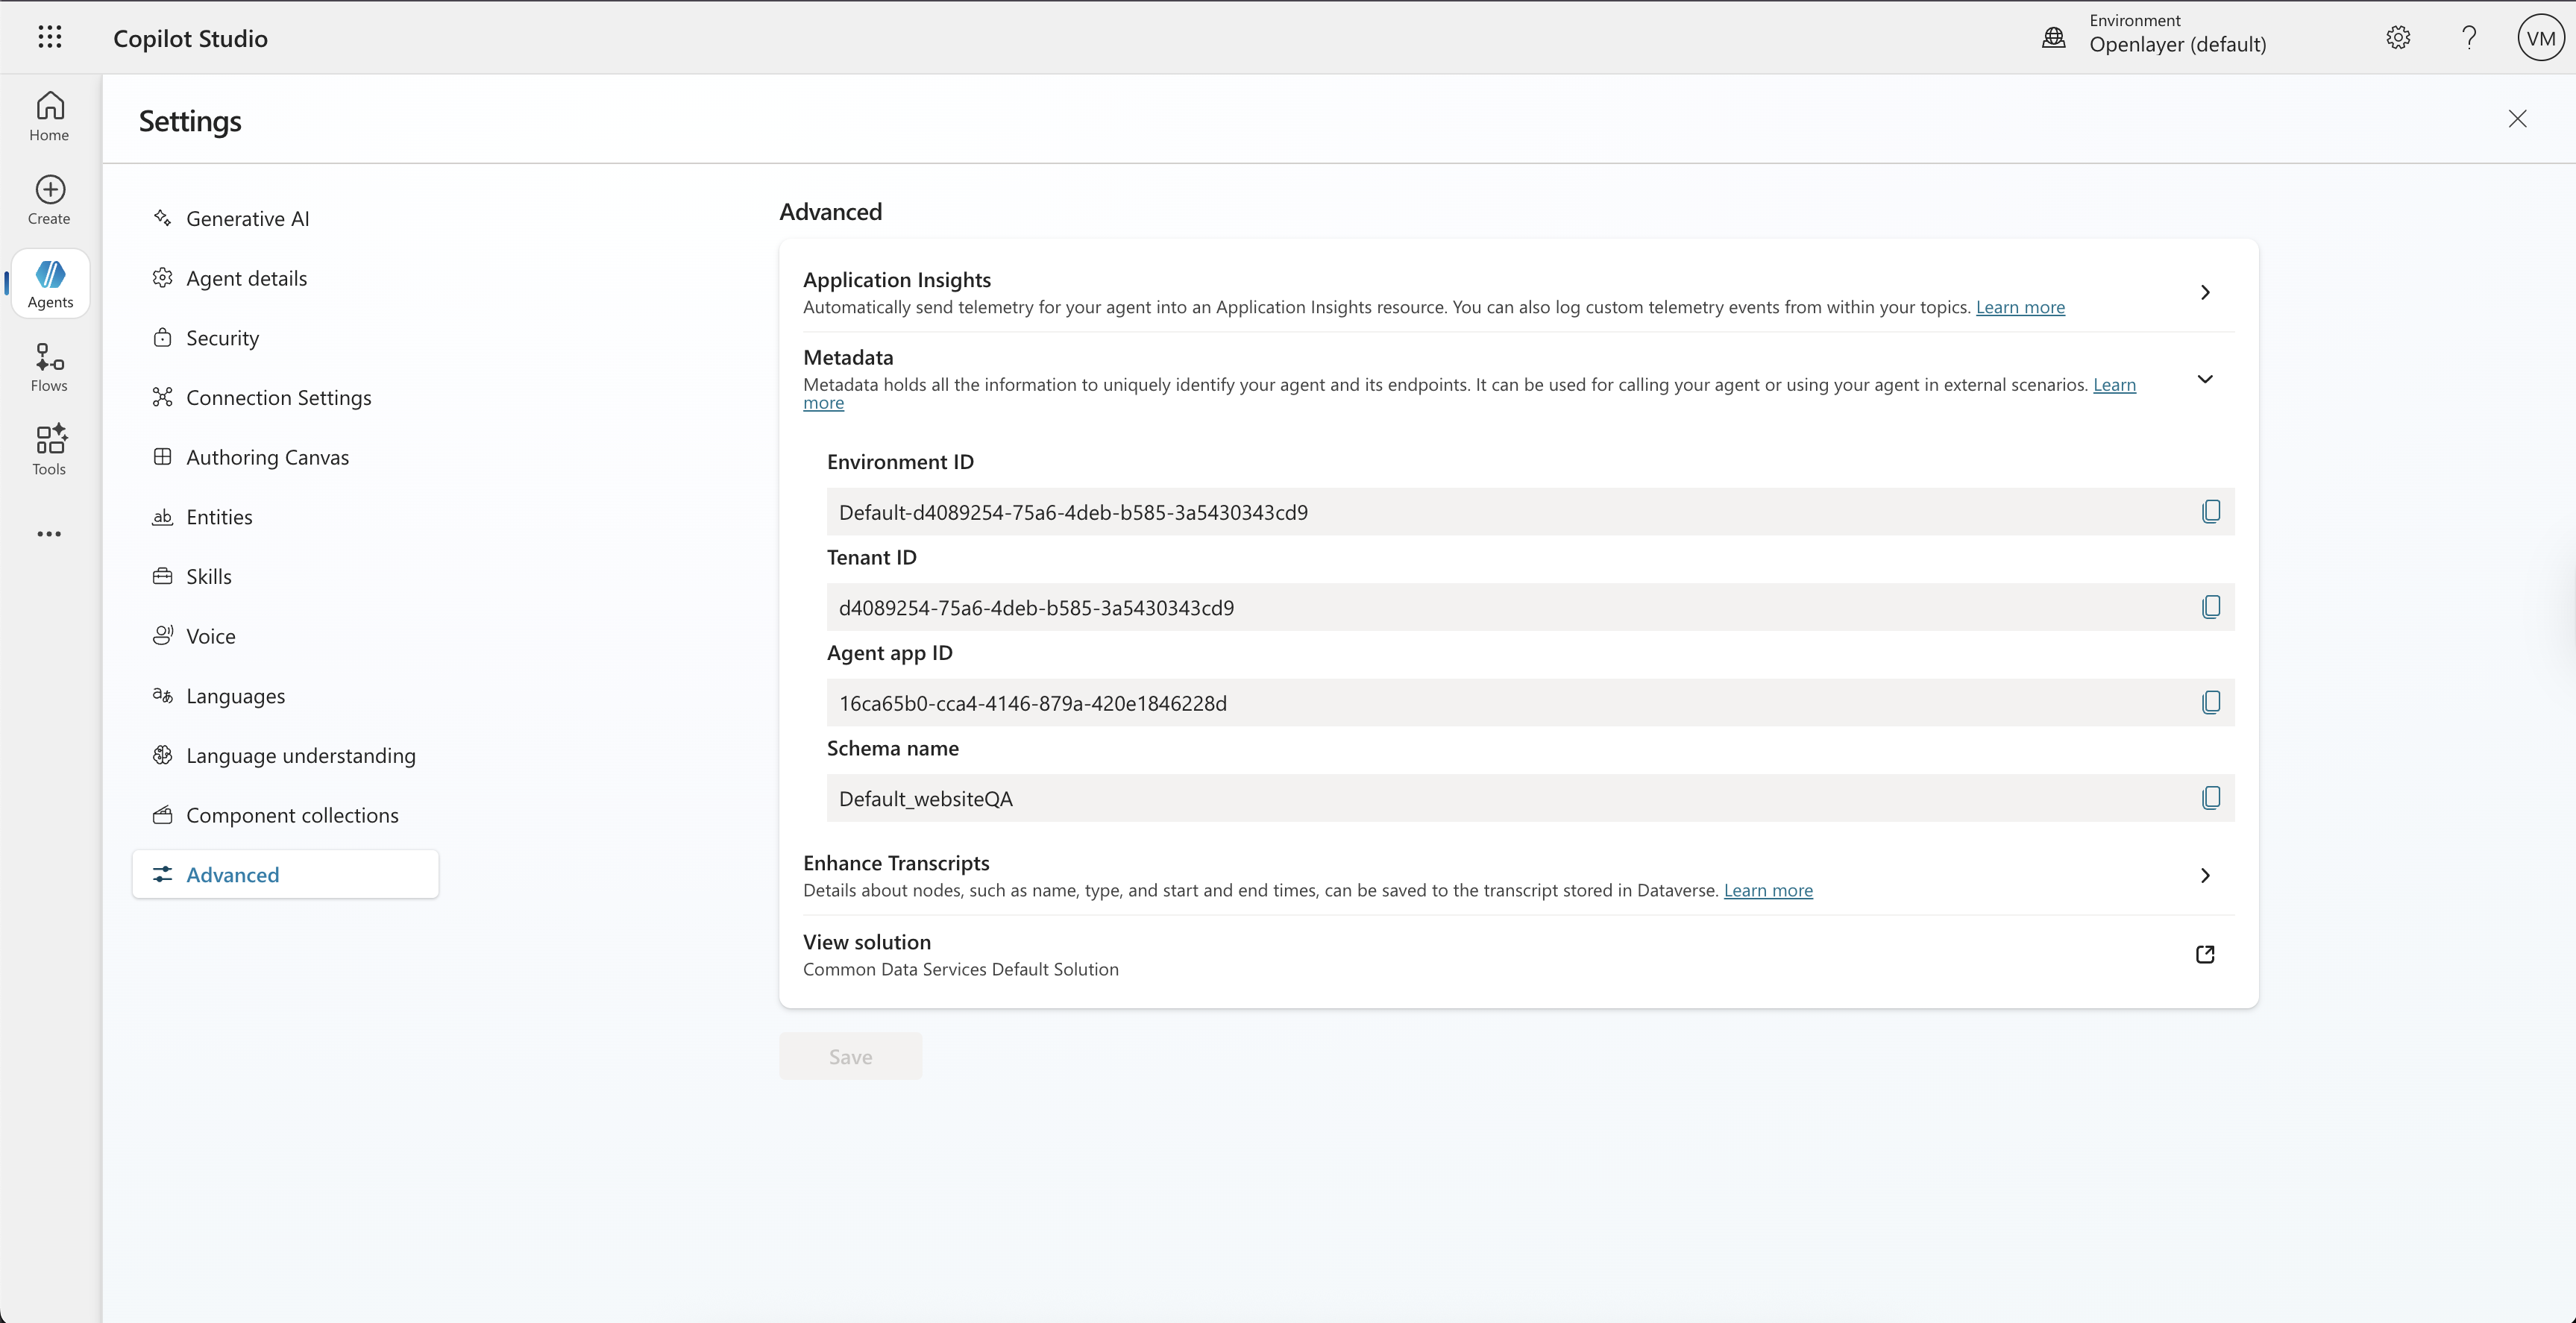
Task: Expand the Application Insights settings
Action: coord(2206,292)
